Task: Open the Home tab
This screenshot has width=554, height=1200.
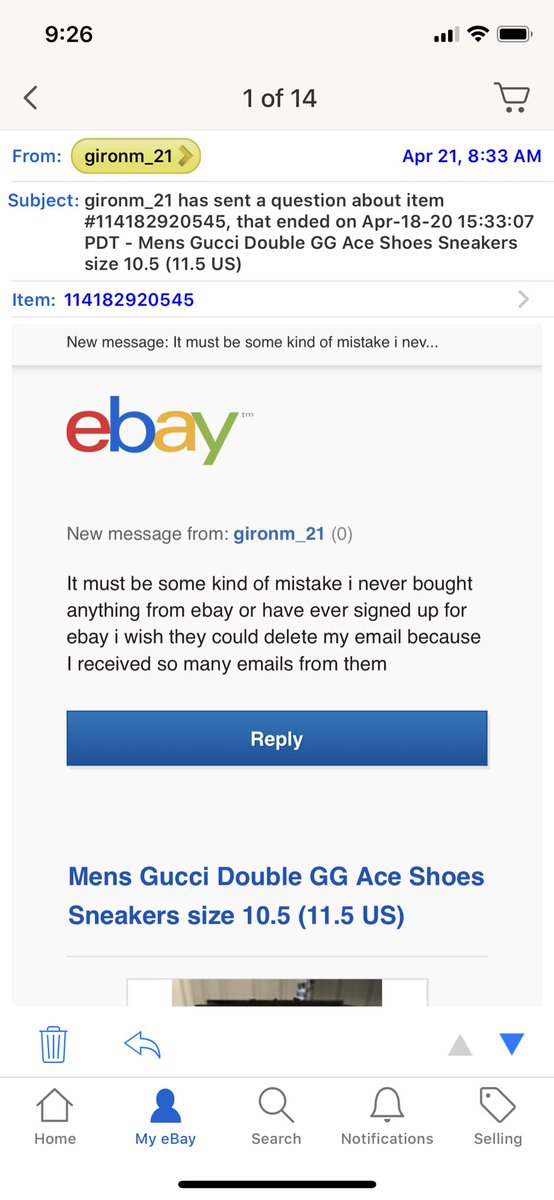Action: tap(55, 1116)
